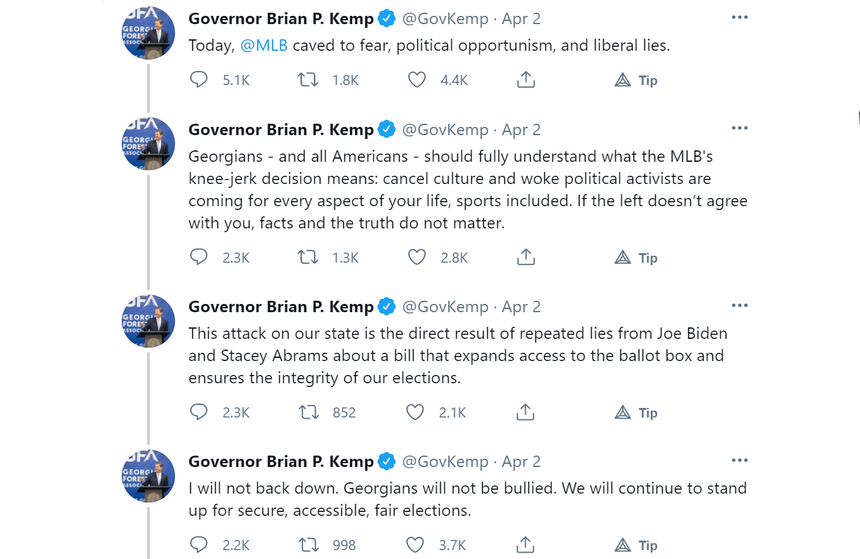This screenshot has width=860, height=559.
Task: Open @GovKemp handle on the last tweet
Action: (x=445, y=461)
